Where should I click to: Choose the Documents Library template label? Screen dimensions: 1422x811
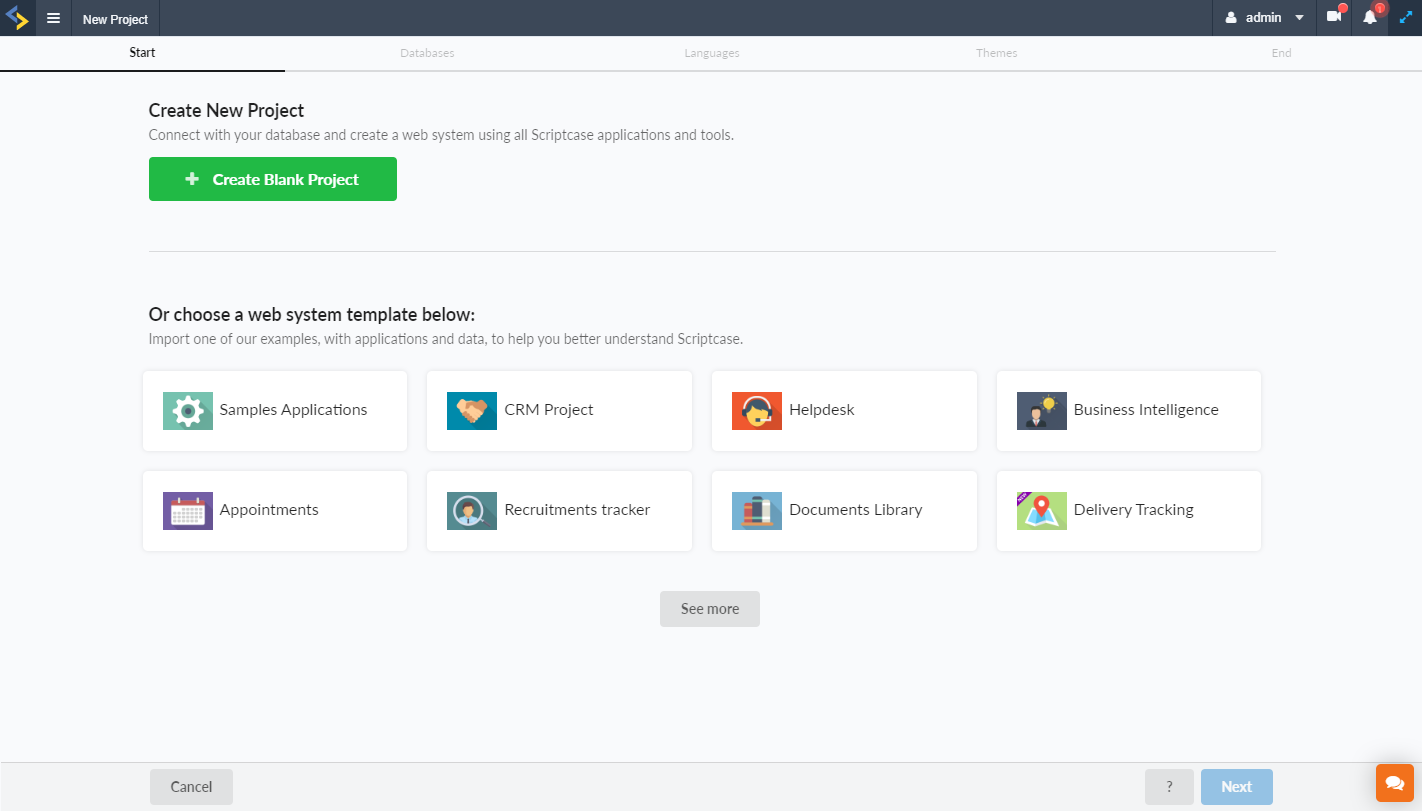(856, 510)
